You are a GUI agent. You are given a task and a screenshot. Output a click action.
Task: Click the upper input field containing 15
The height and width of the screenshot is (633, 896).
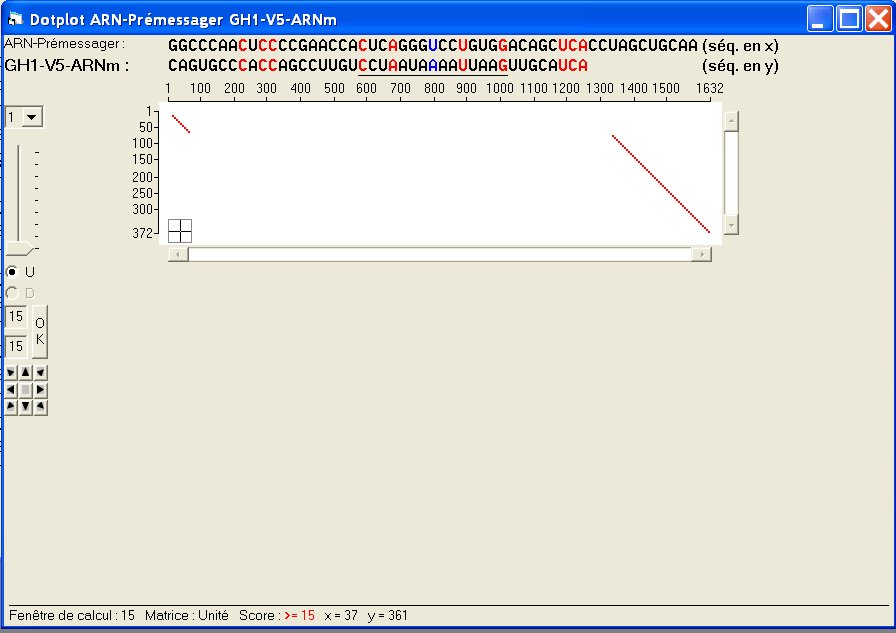coord(16,316)
